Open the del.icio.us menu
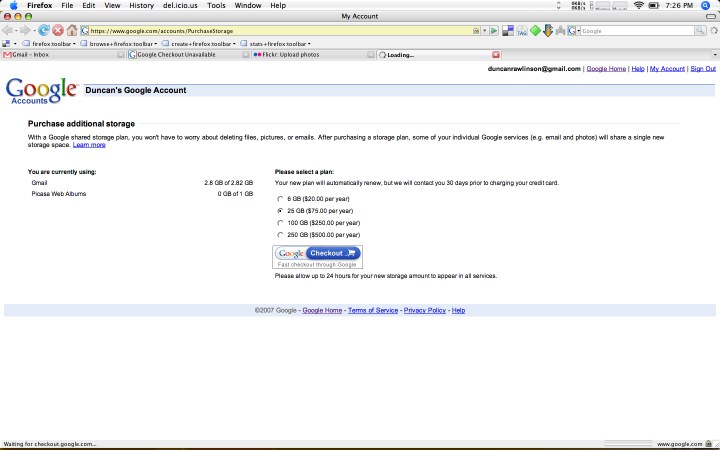Image resolution: width=720 pixels, height=450 pixels. (x=180, y=6)
